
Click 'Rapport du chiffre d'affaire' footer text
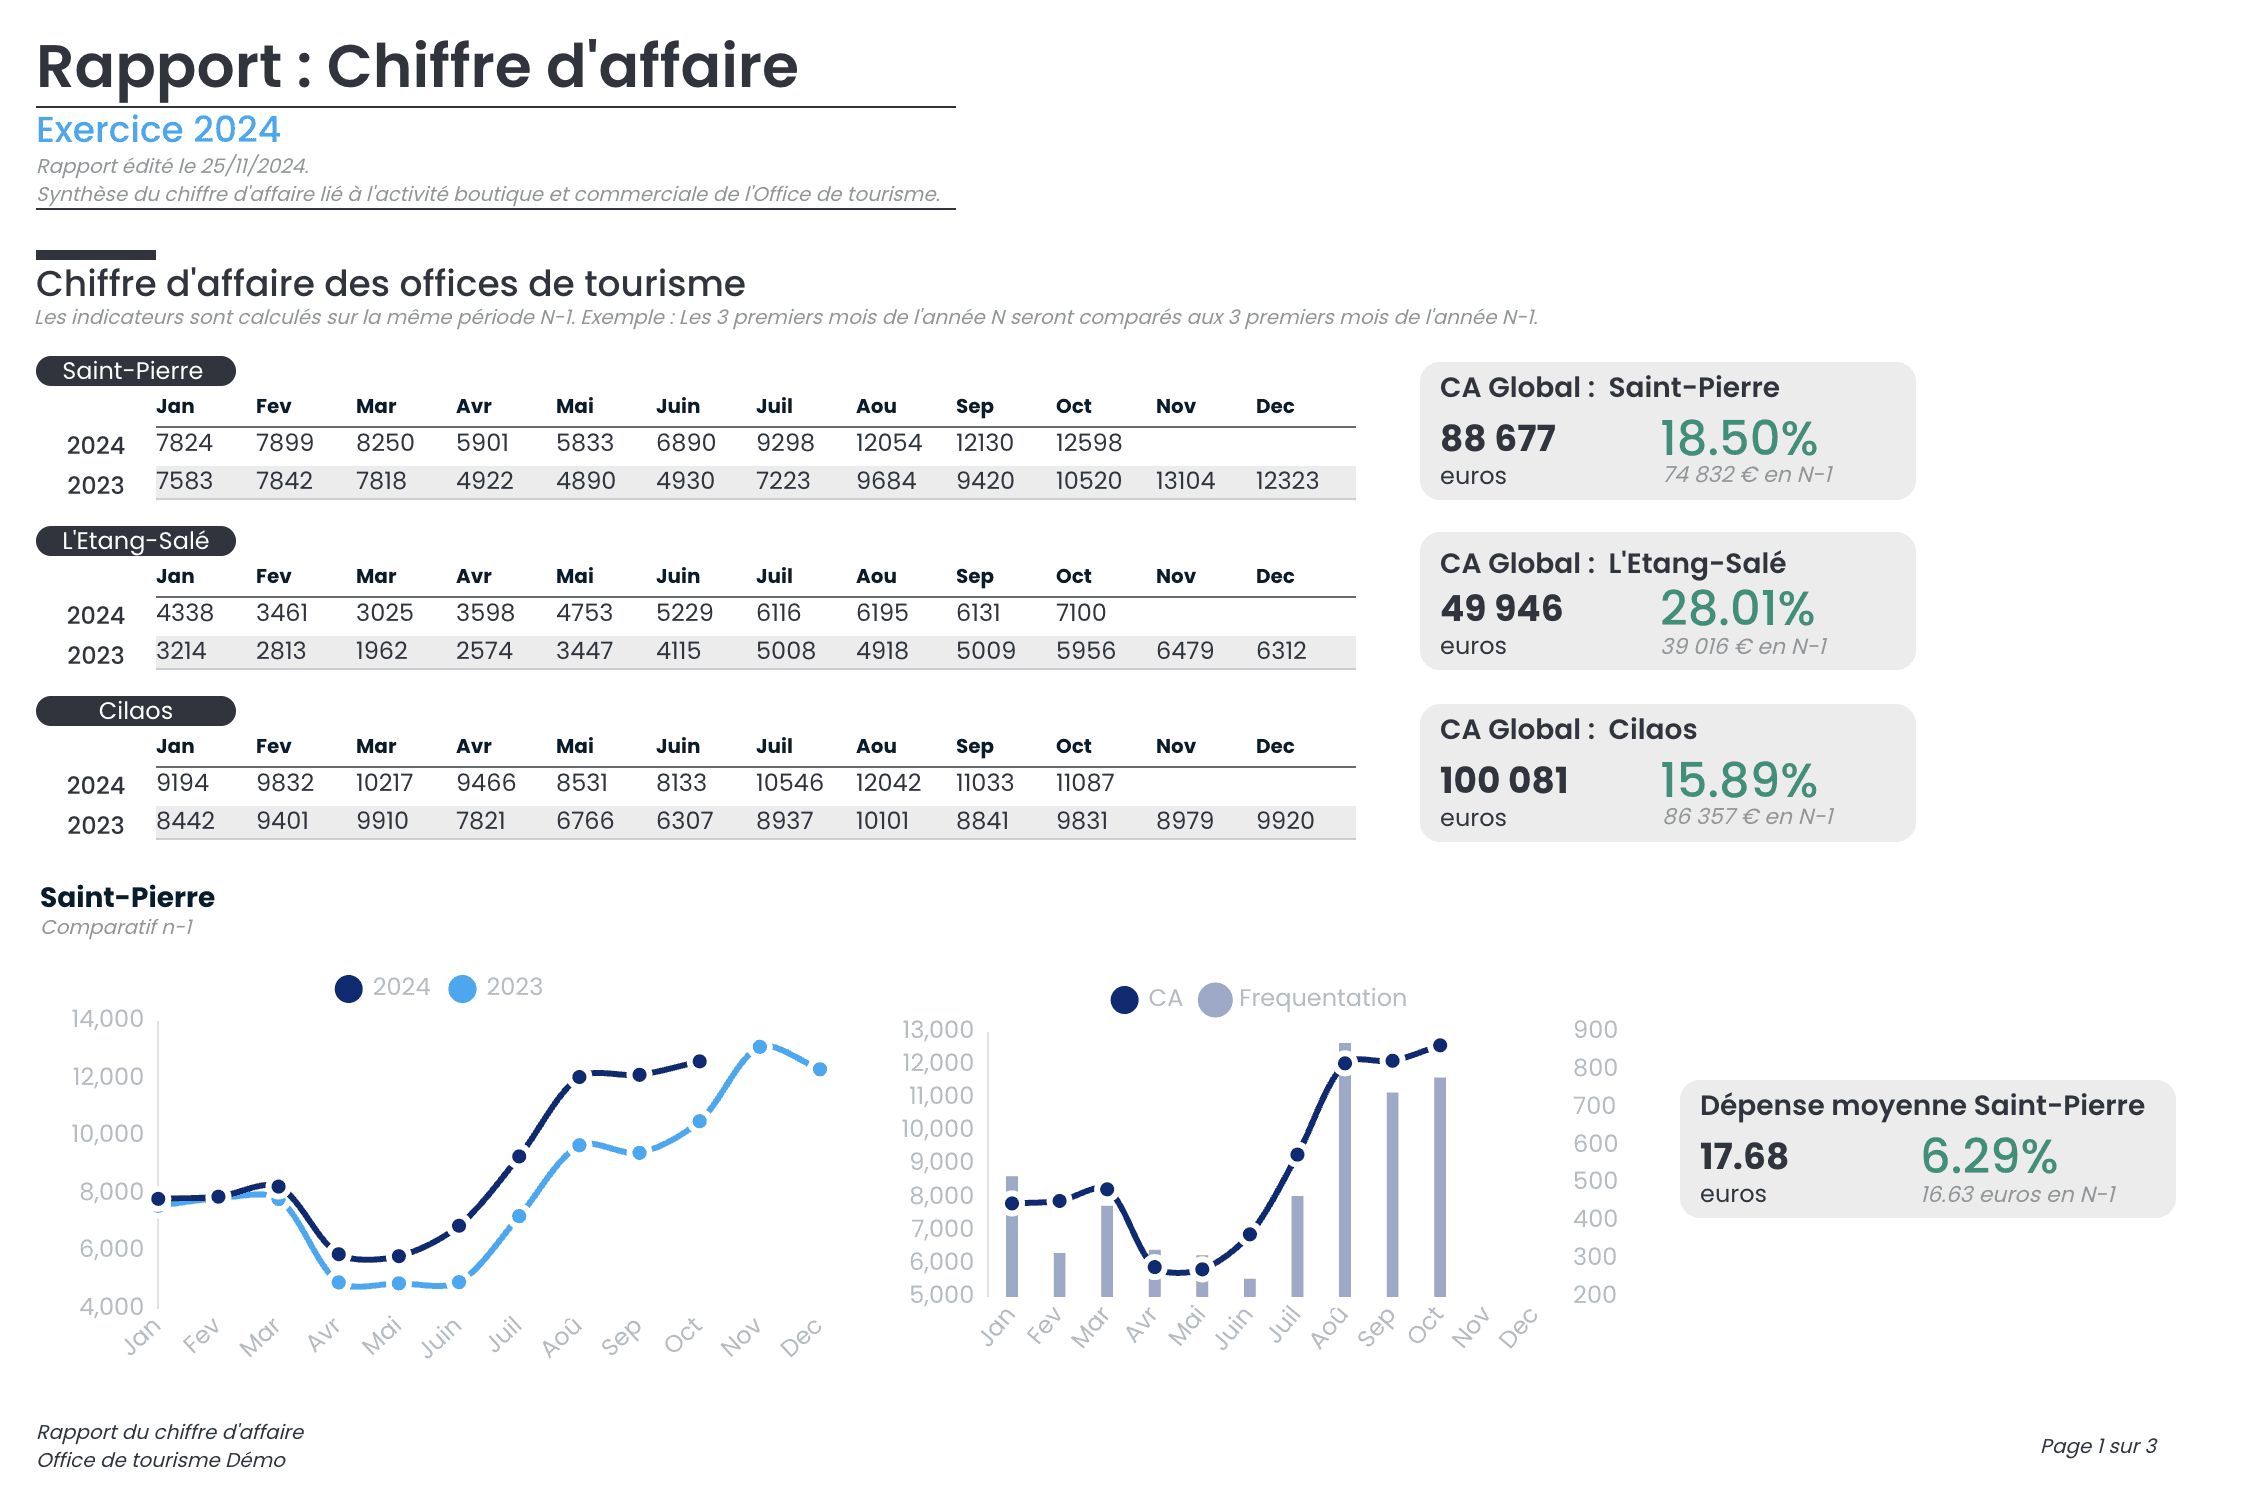coord(170,1432)
